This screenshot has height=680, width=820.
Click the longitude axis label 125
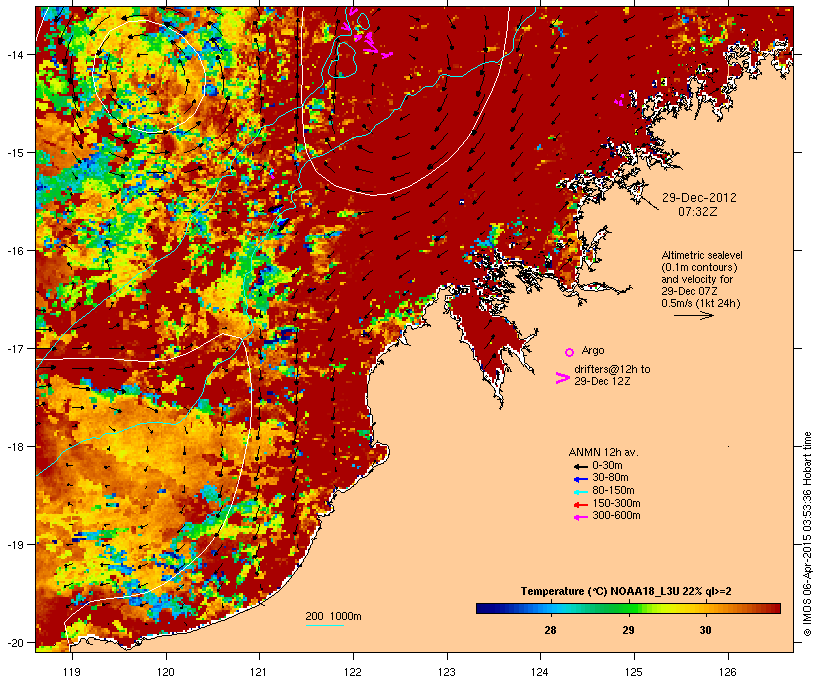[x=634, y=672]
